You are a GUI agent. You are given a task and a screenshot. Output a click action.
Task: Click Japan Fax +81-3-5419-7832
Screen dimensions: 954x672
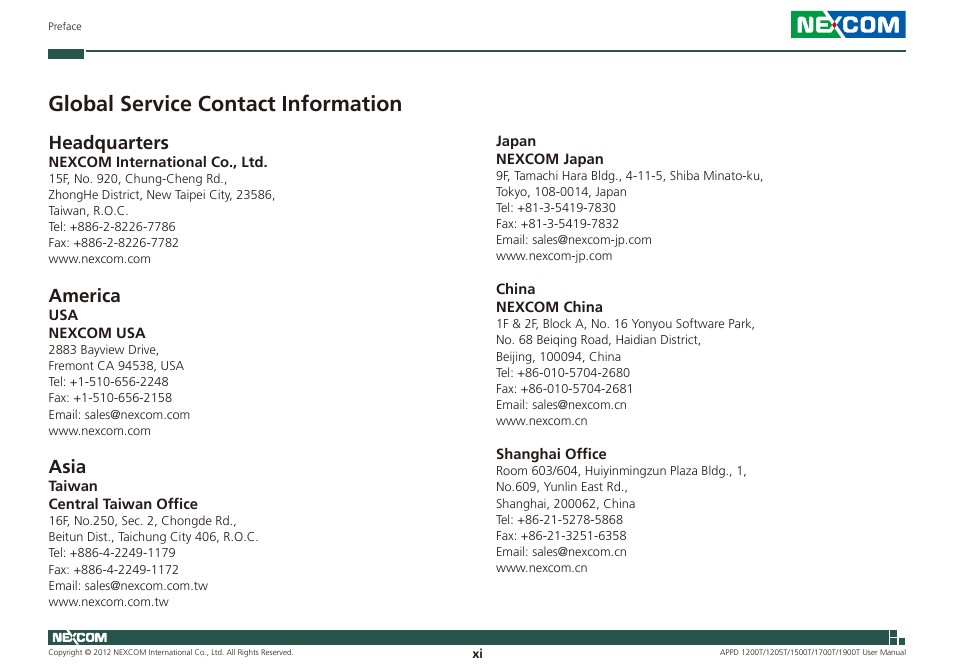coord(557,224)
